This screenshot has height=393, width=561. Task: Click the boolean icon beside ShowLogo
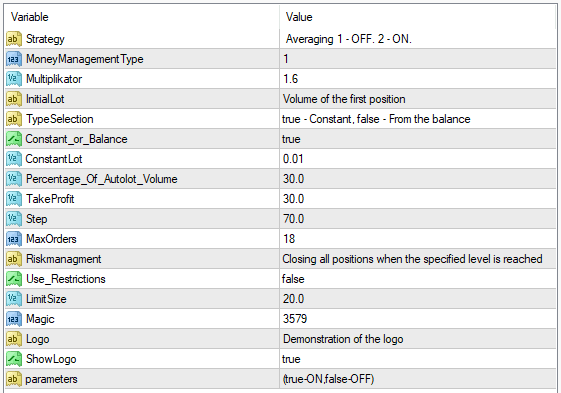click(x=14, y=359)
